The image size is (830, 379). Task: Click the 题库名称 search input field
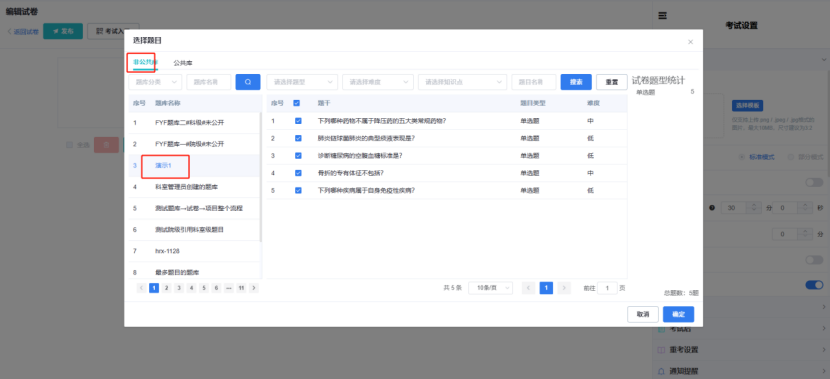209,82
